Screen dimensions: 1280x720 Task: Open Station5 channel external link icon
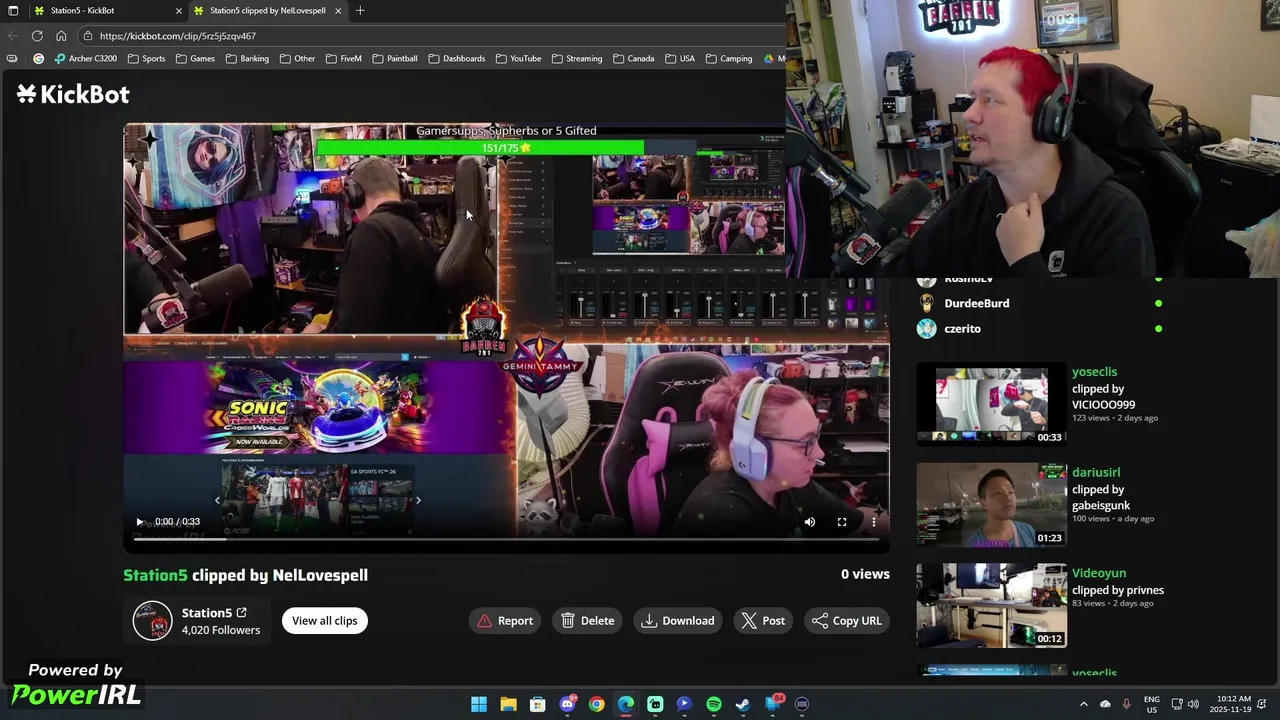tap(241, 613)
